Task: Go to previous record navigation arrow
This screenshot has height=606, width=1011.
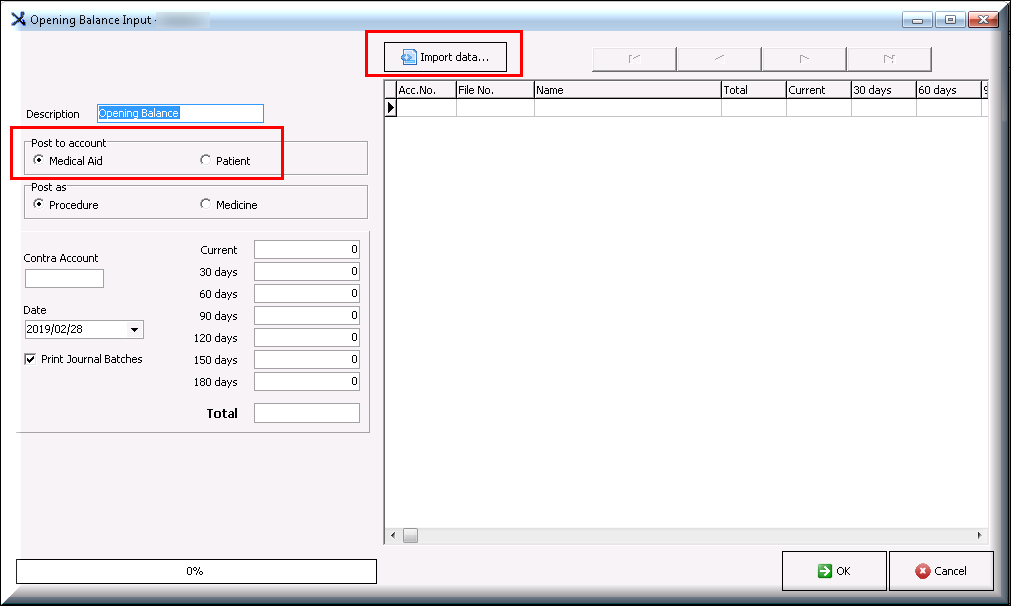Action: pos(720,59)
